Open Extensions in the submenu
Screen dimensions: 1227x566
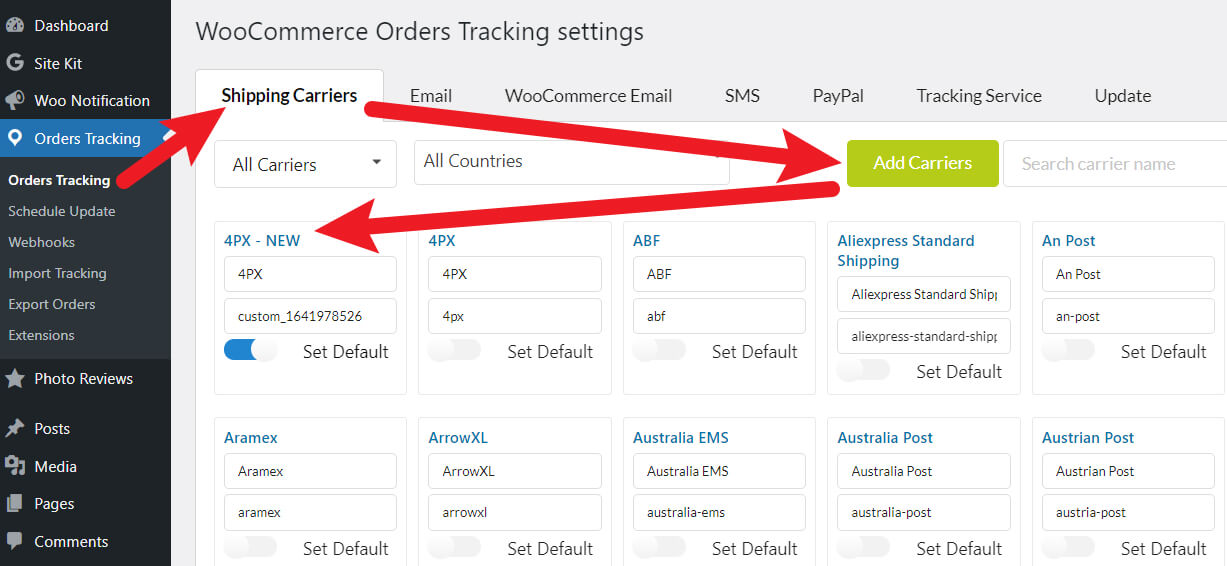pyautogui.click(x=41, y=335)
